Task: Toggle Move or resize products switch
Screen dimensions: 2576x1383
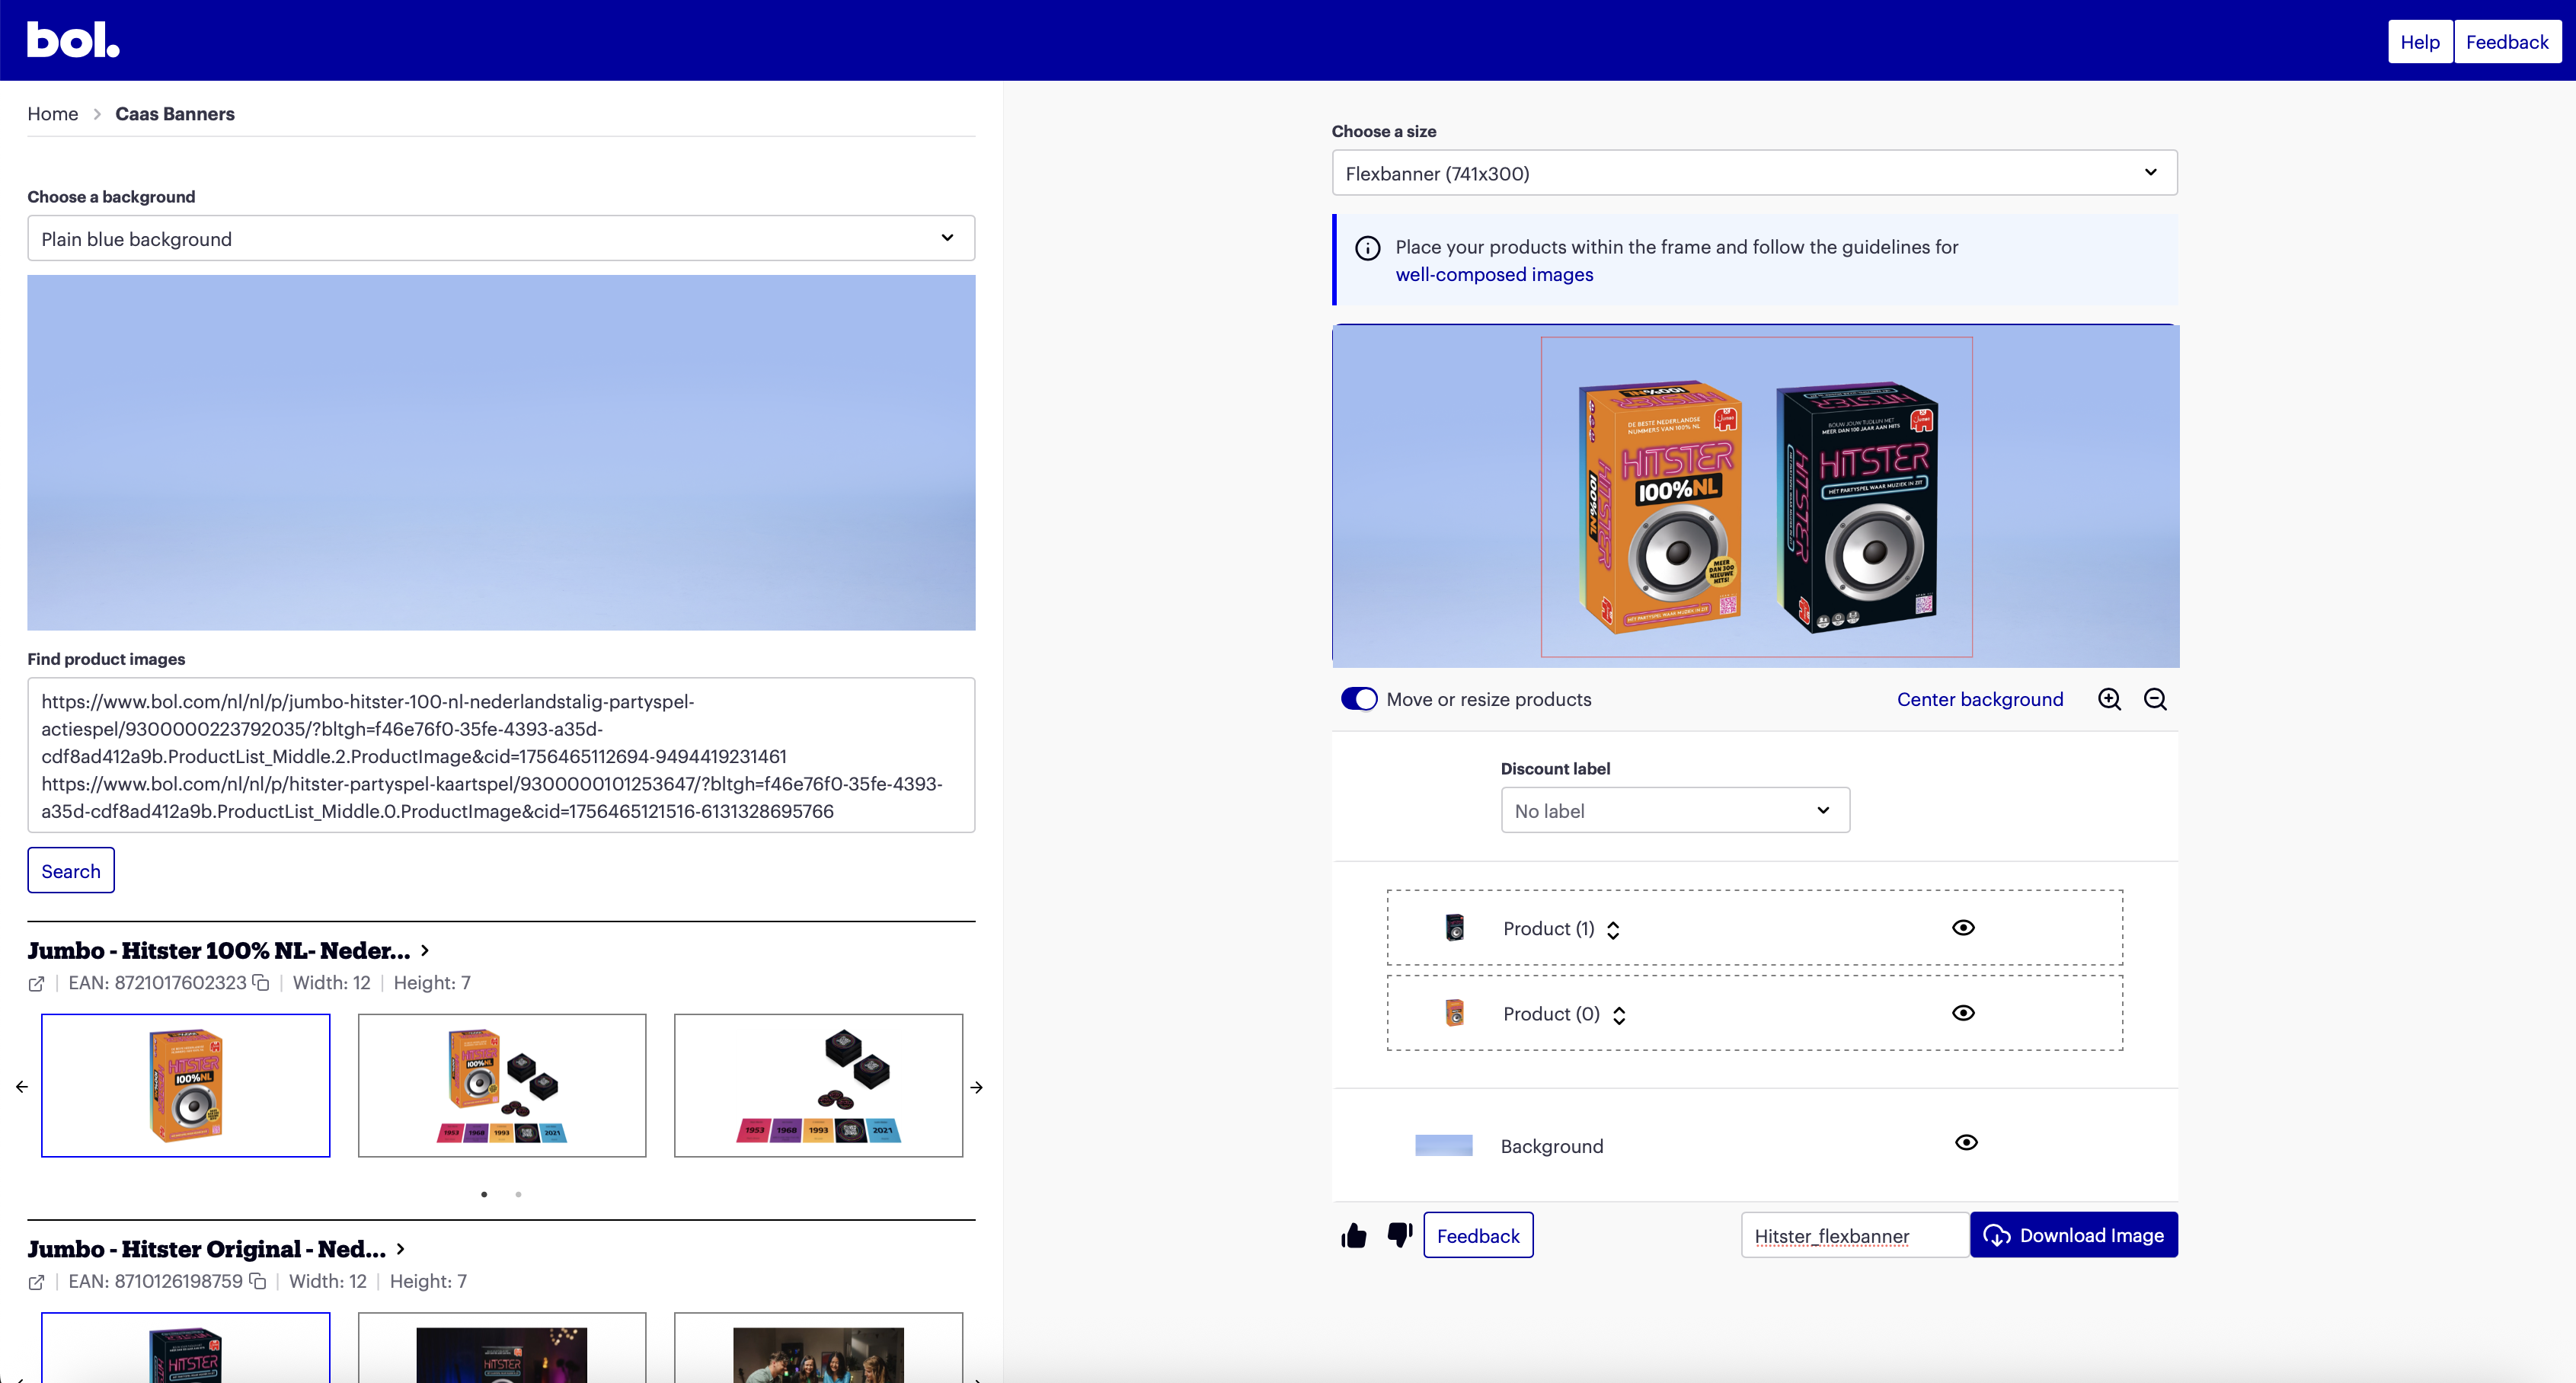Action: tap(1358, 699)
